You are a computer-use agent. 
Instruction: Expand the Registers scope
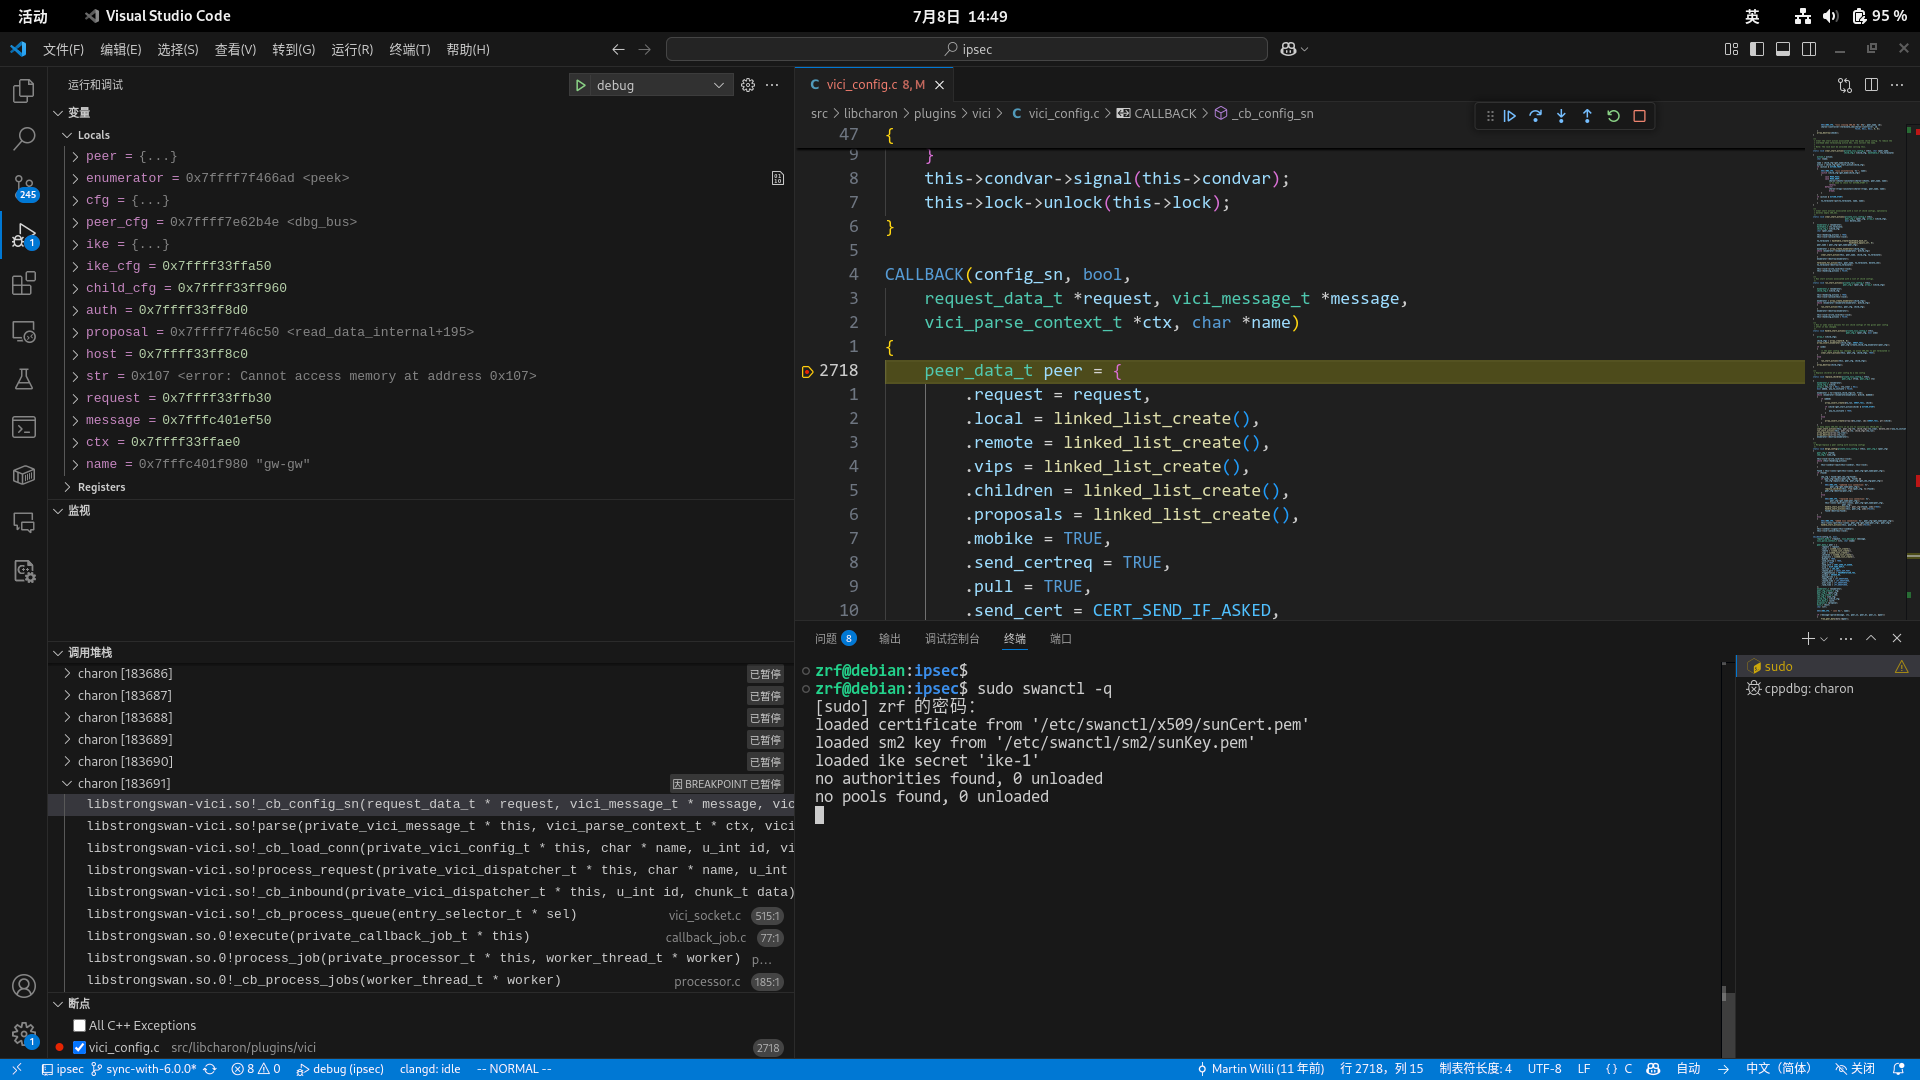tap(67, 487)
